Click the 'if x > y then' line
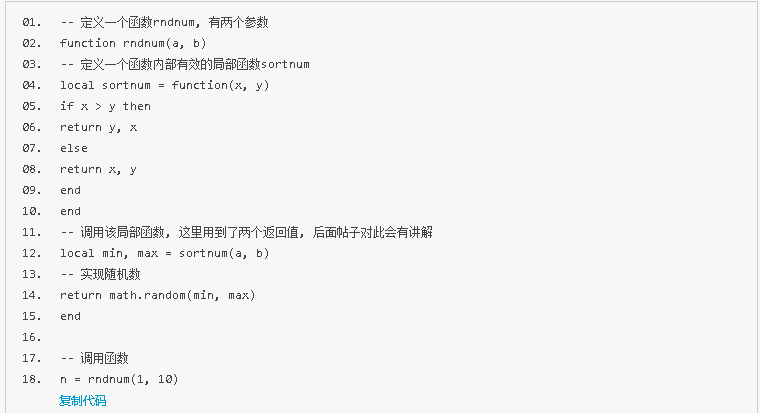The height and width of the screenshot is (413, 760). point(105,106)
